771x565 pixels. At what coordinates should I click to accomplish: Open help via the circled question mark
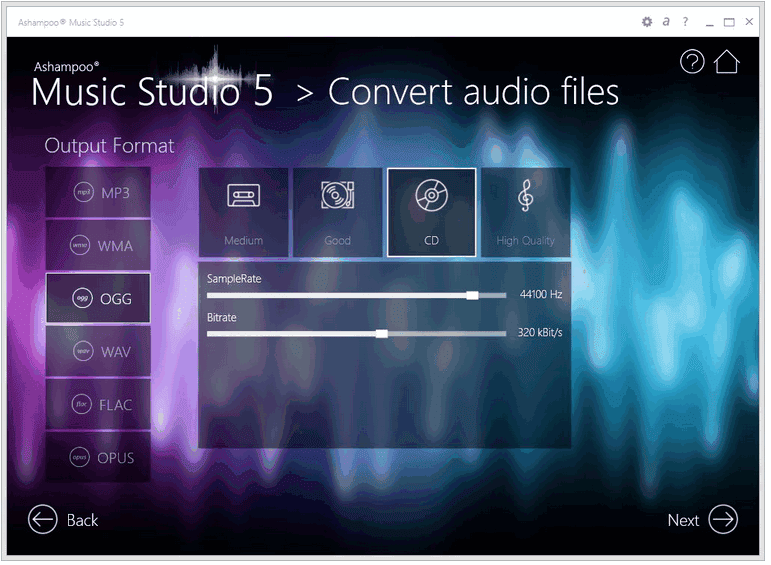click(x=692, y=62)
